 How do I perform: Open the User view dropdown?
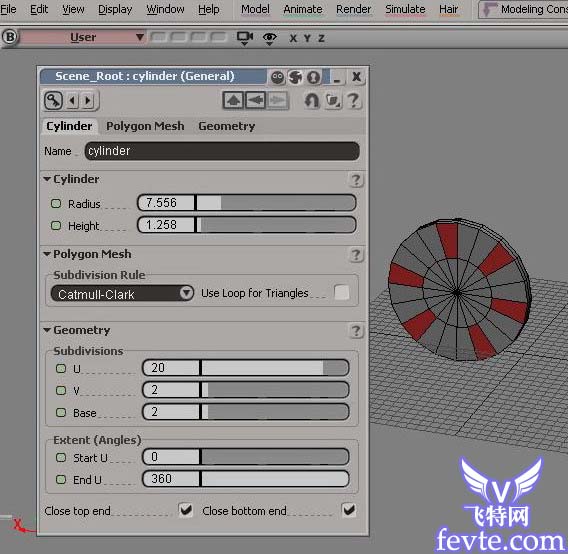pyautogui.click(x=83, y=37)
